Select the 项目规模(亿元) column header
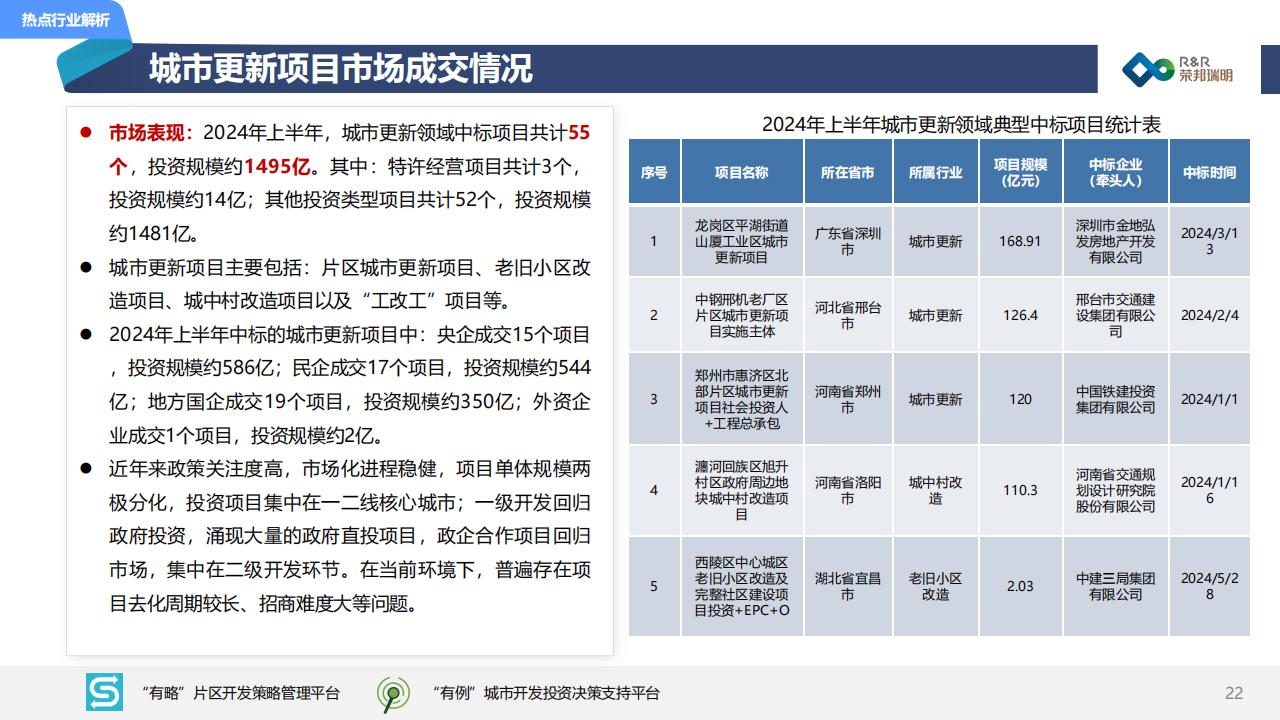1280x720 pixels. [1020, 172]
